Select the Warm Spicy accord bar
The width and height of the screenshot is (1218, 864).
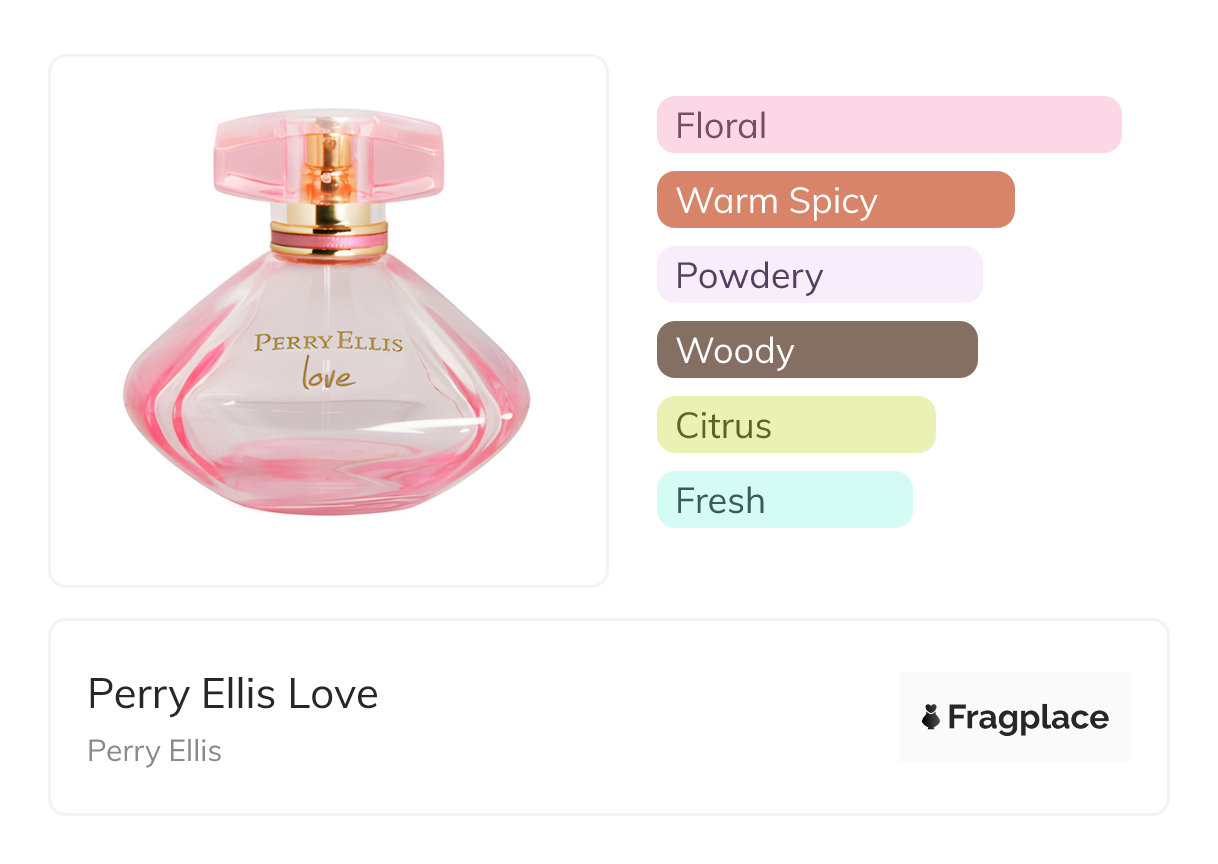(835, 200)
